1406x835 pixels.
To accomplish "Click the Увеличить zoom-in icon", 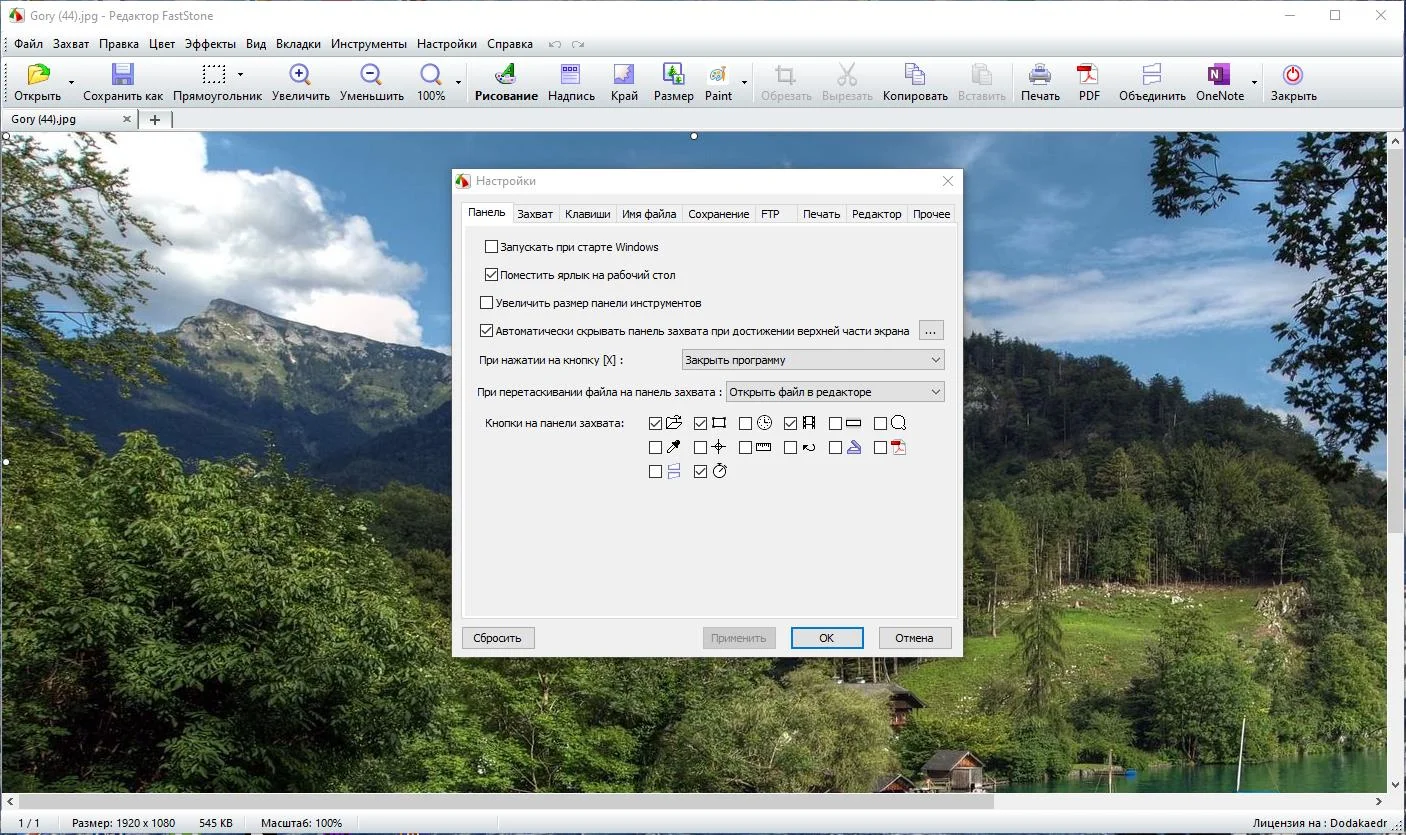I will pyautogui.click(x=299, y=74).
